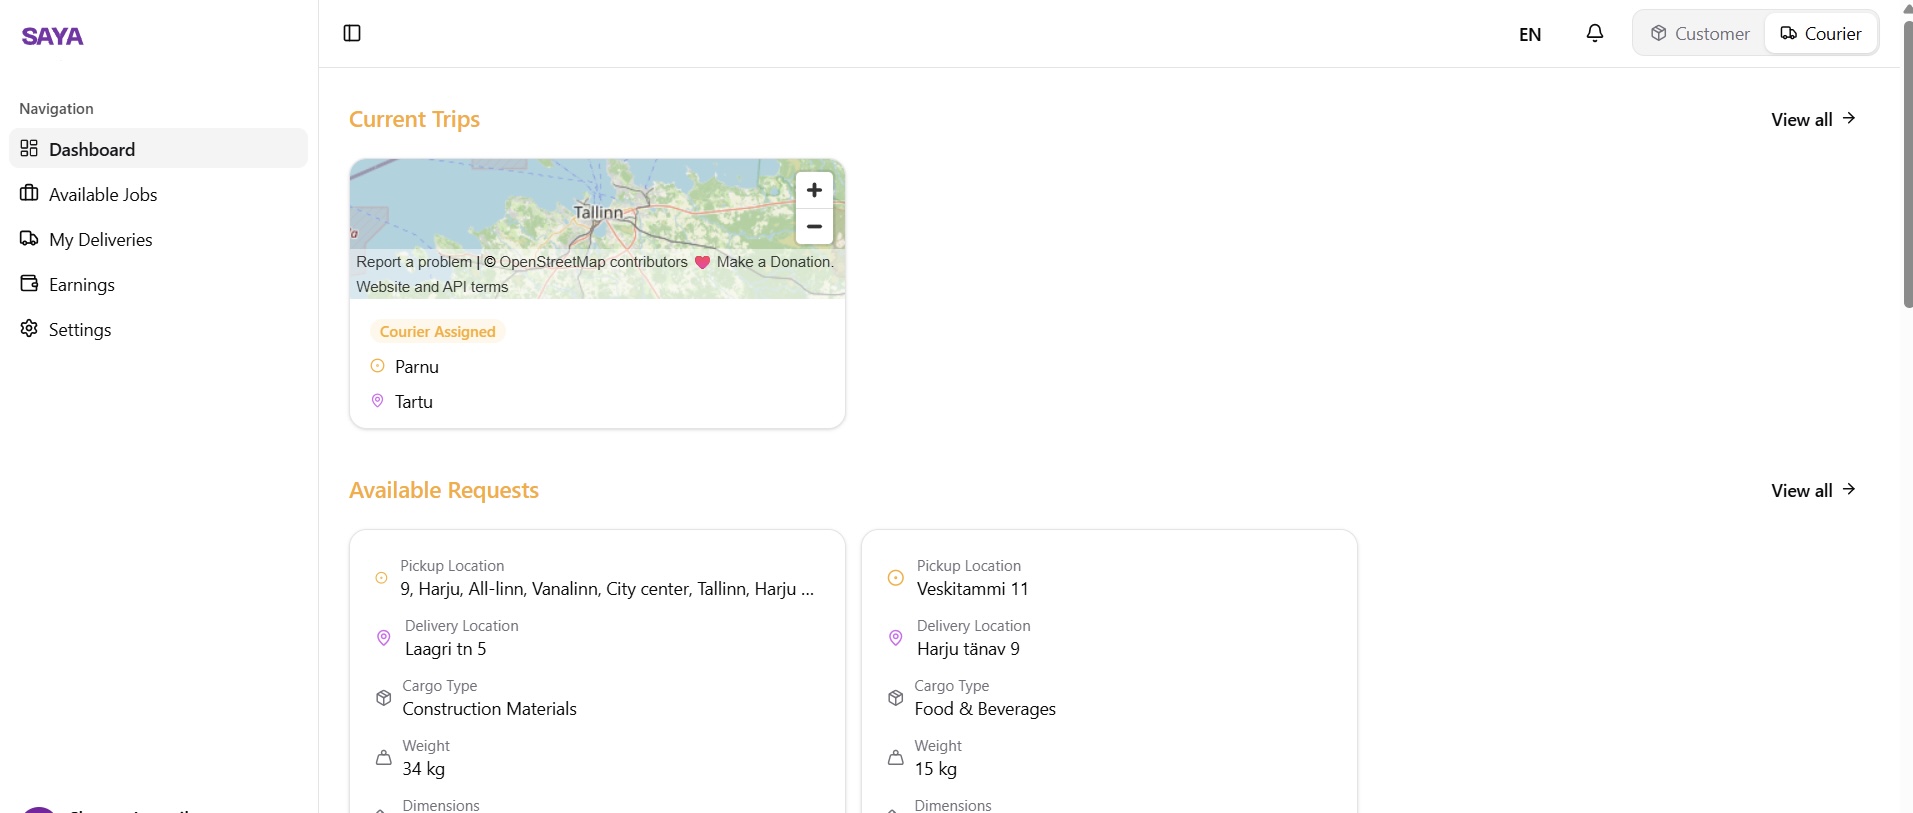Viewport: 1913px width, 813px height.
Task: Zoom out on the trip map
Action: pyautogui.click(x=814, y=227)
